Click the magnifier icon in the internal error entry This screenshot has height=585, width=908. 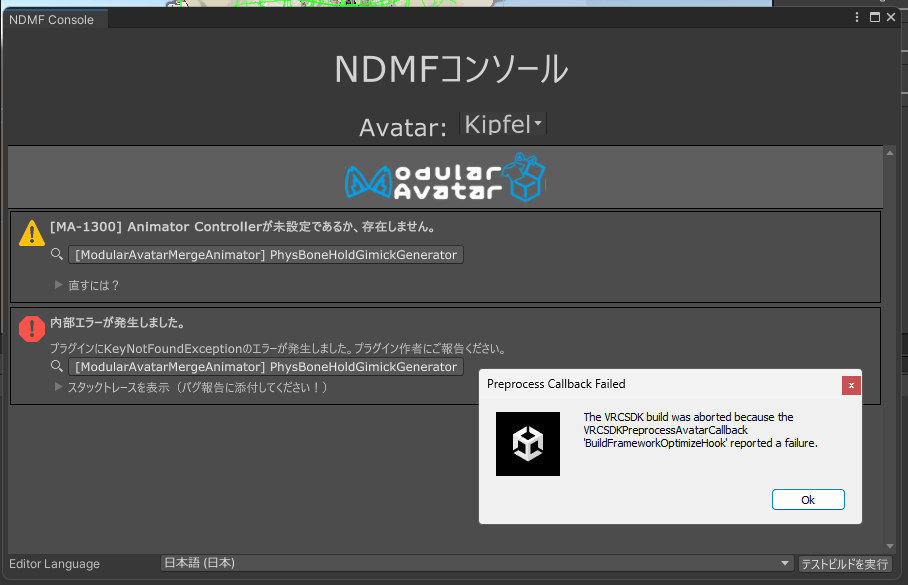pos(58,367)
